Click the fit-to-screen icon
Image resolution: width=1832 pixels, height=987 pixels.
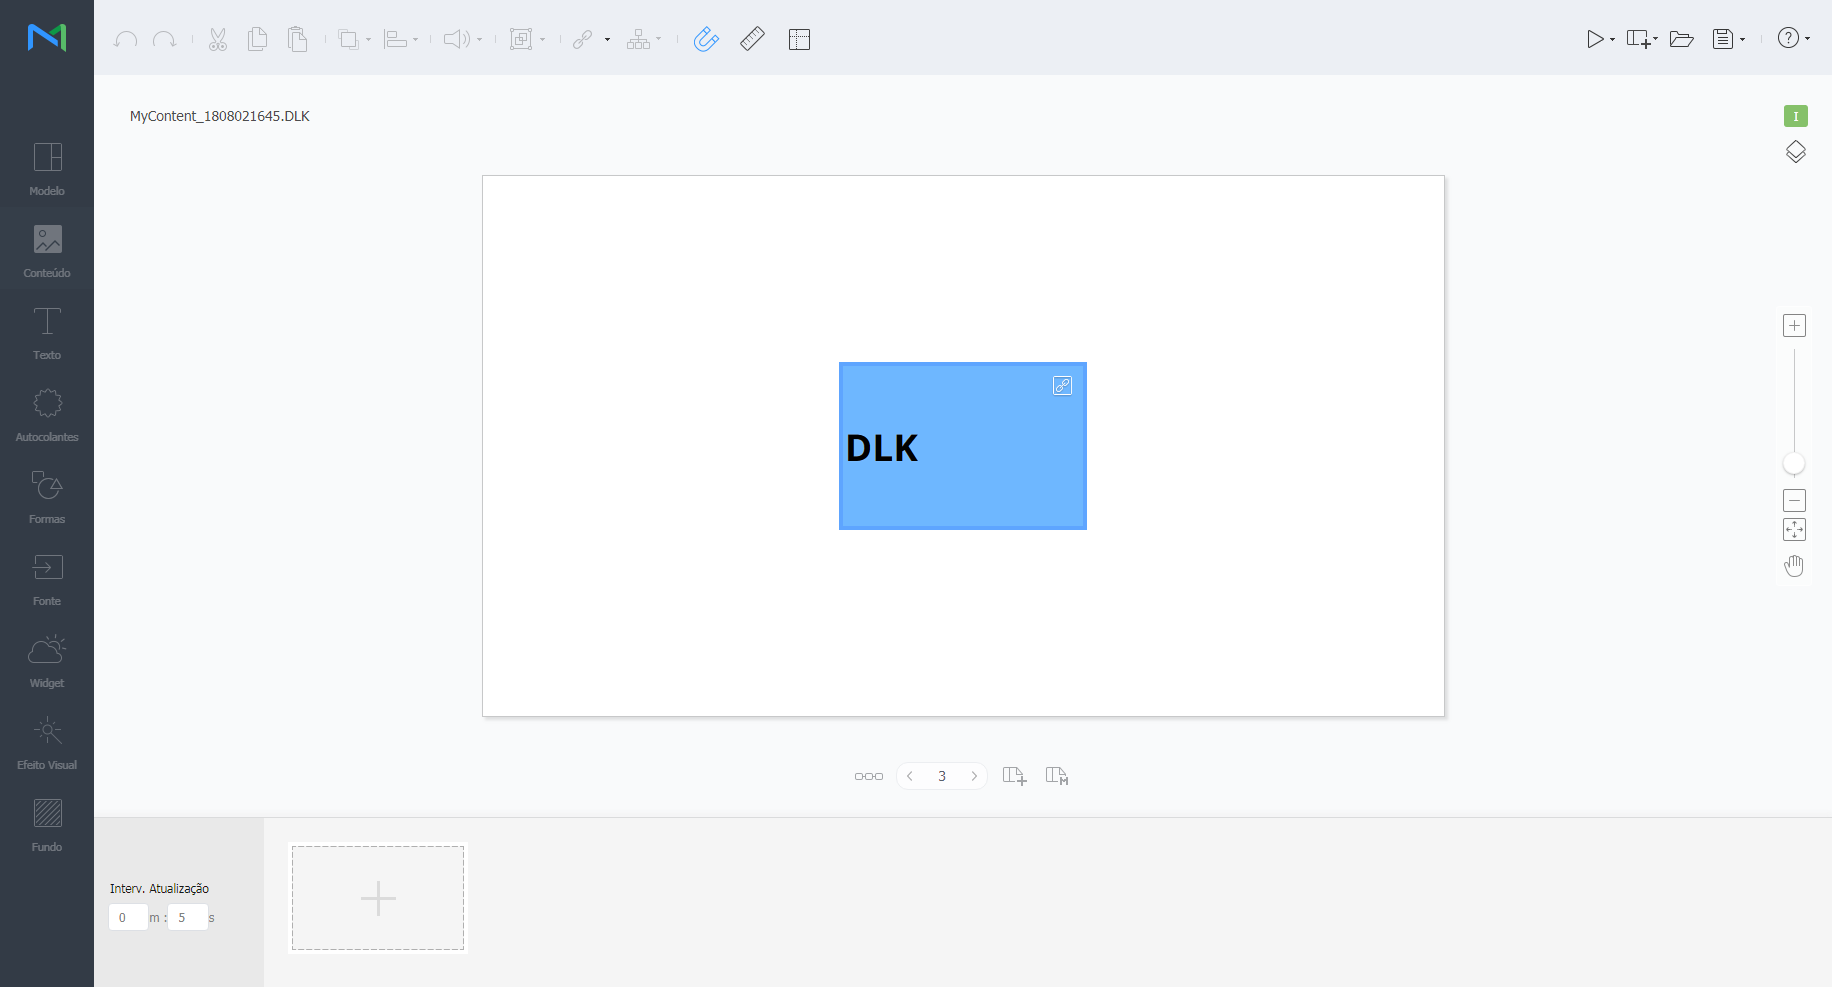(x=1794, y=530)
